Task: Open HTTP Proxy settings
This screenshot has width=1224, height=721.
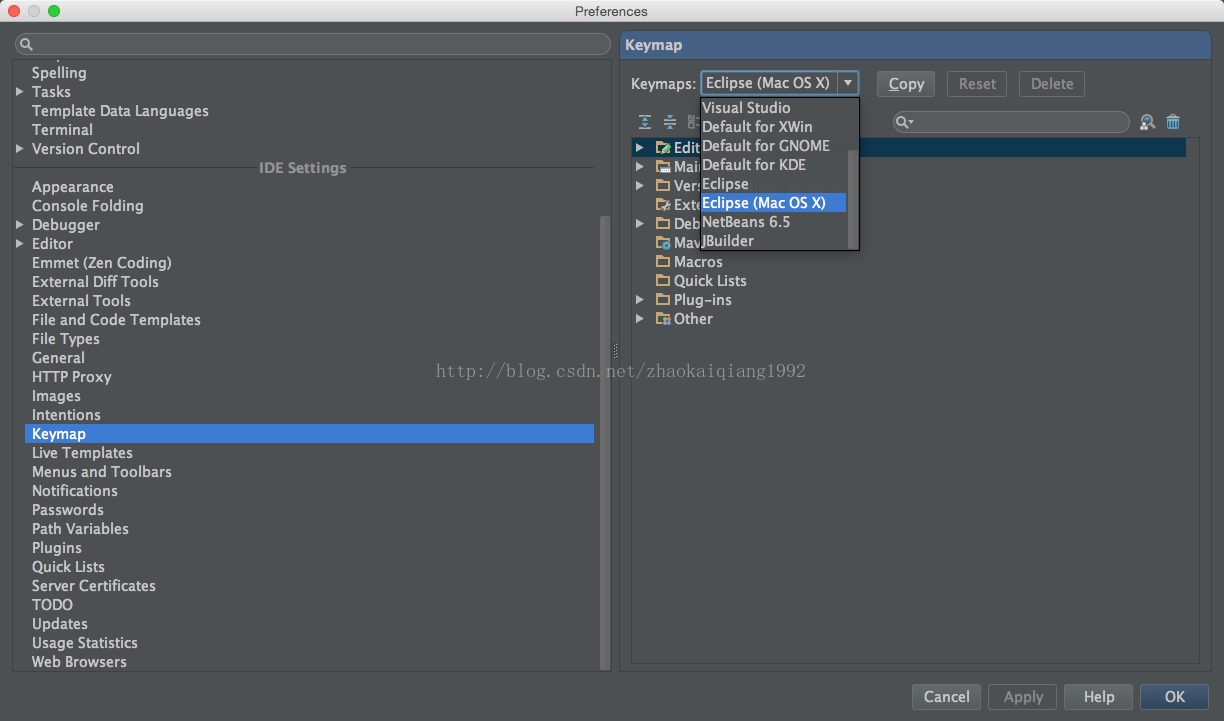Action: pos(72,377)
